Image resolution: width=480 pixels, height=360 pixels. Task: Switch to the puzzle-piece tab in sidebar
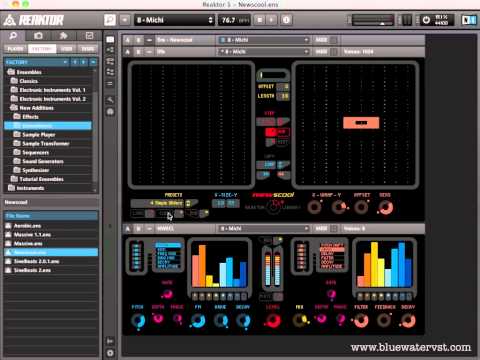coord(63,35)
